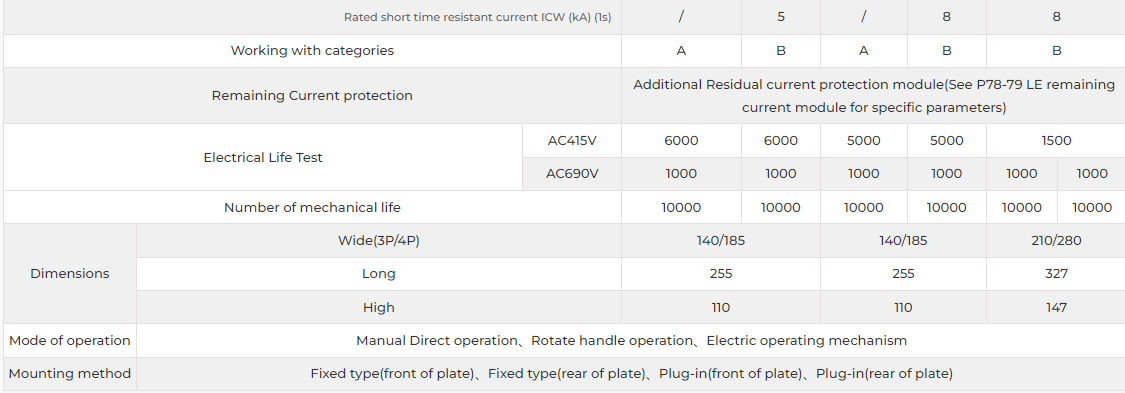Viewport: 1125px width, 393px height.
Task: Select the 210/280 width value
Action: tap(1056, 240)
